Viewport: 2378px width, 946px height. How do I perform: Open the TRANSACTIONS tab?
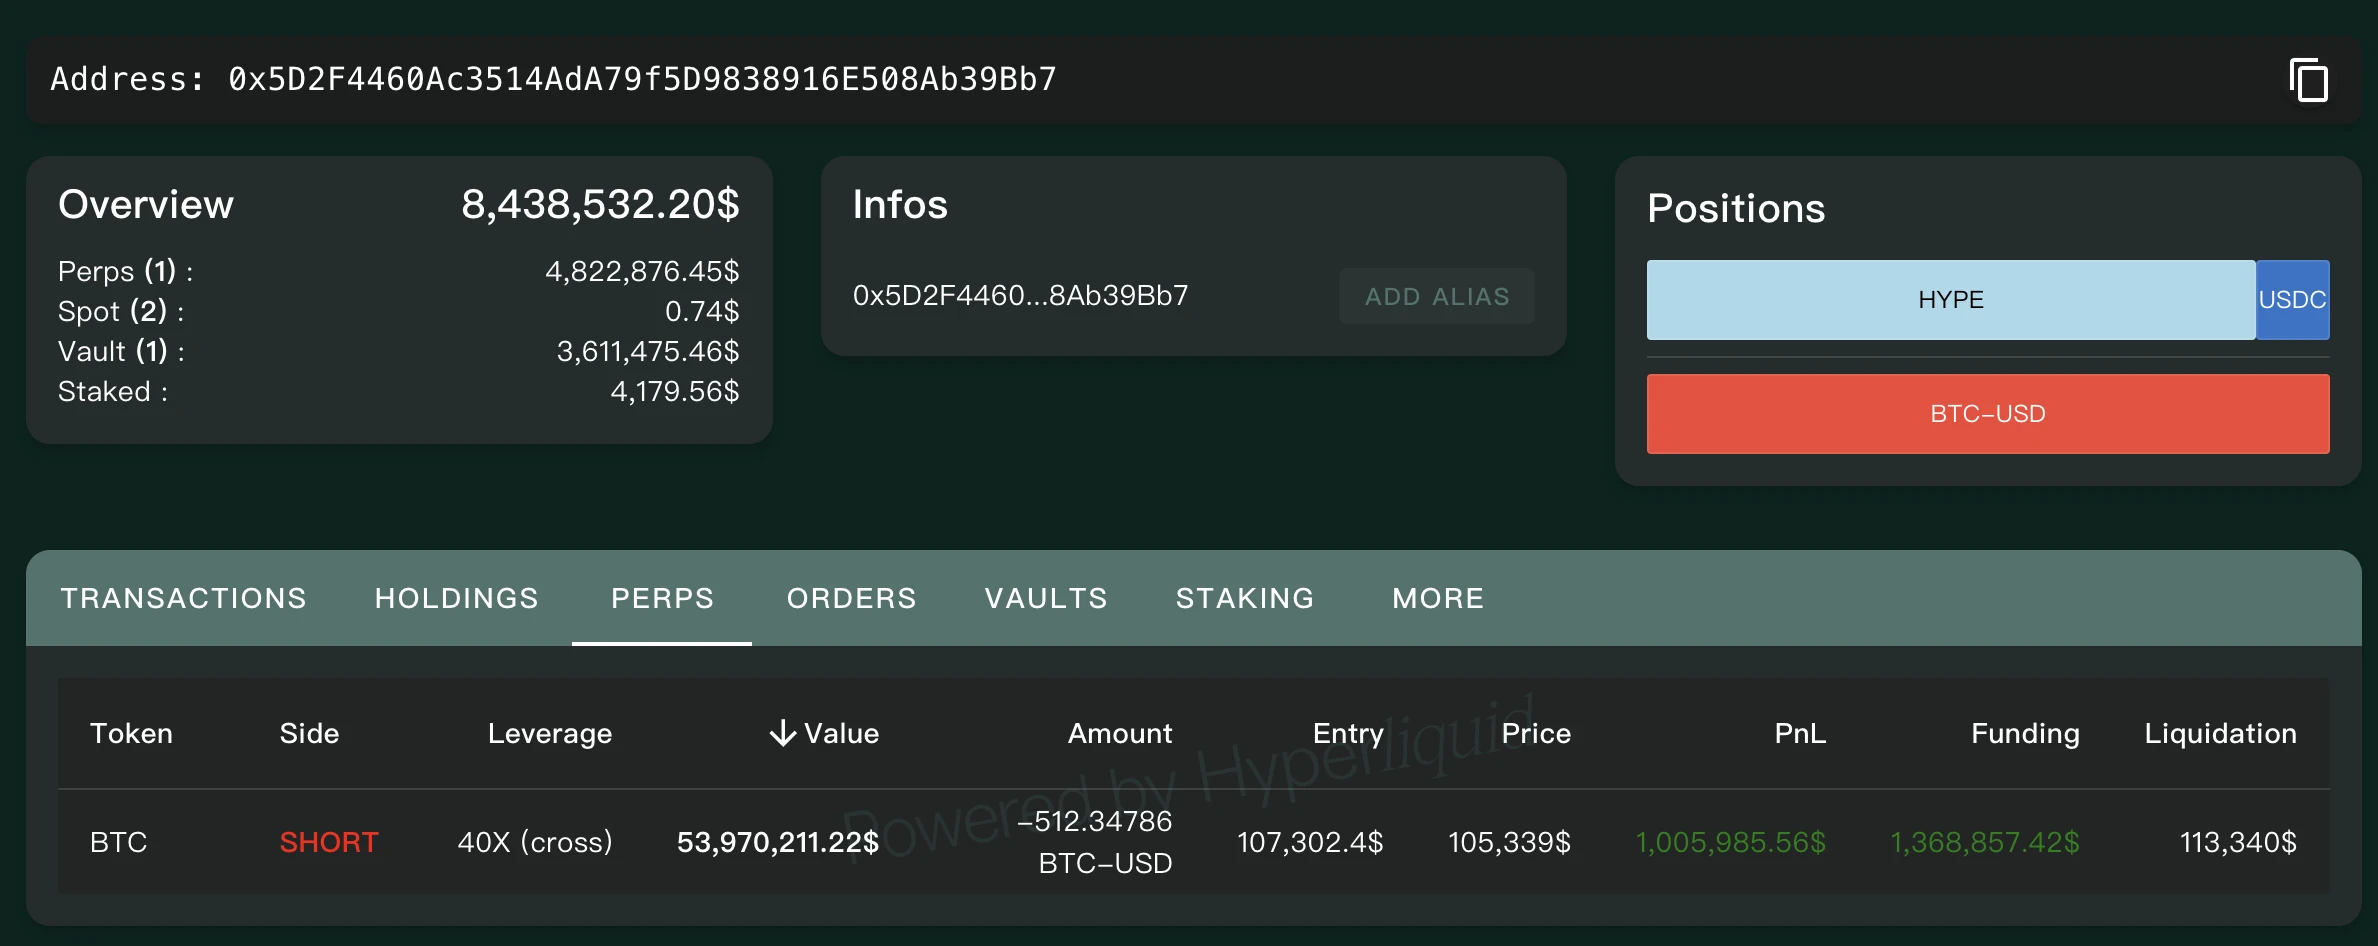pos(183,598)
